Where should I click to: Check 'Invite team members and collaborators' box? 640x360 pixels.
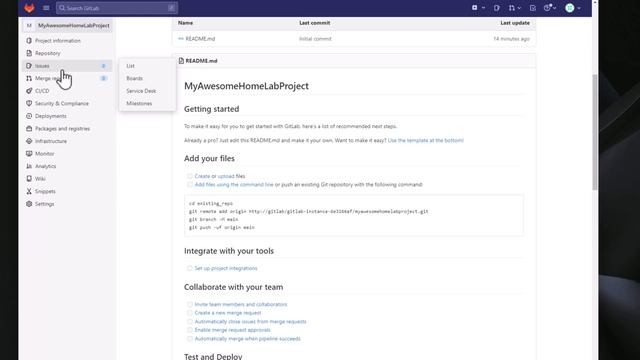click(190, 304)
